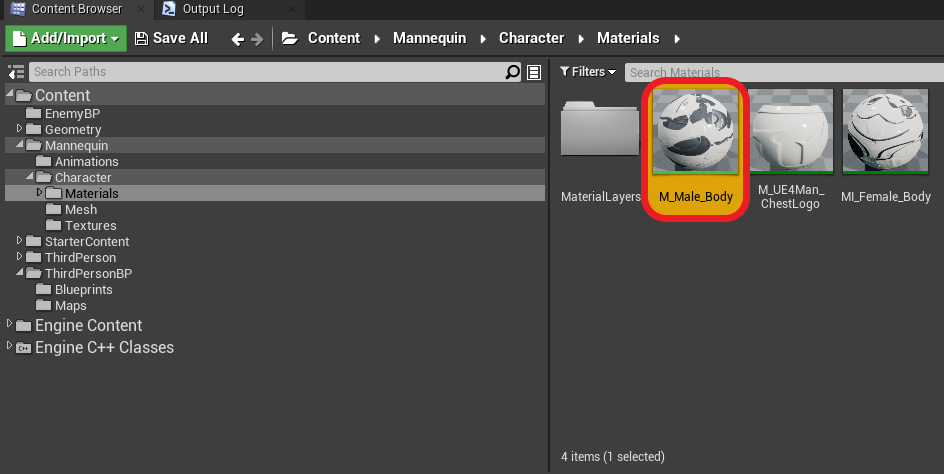The width and height of the screenshot is (944, 474).
Task: Select Character in the breadcrumb path
Action: 532,38
